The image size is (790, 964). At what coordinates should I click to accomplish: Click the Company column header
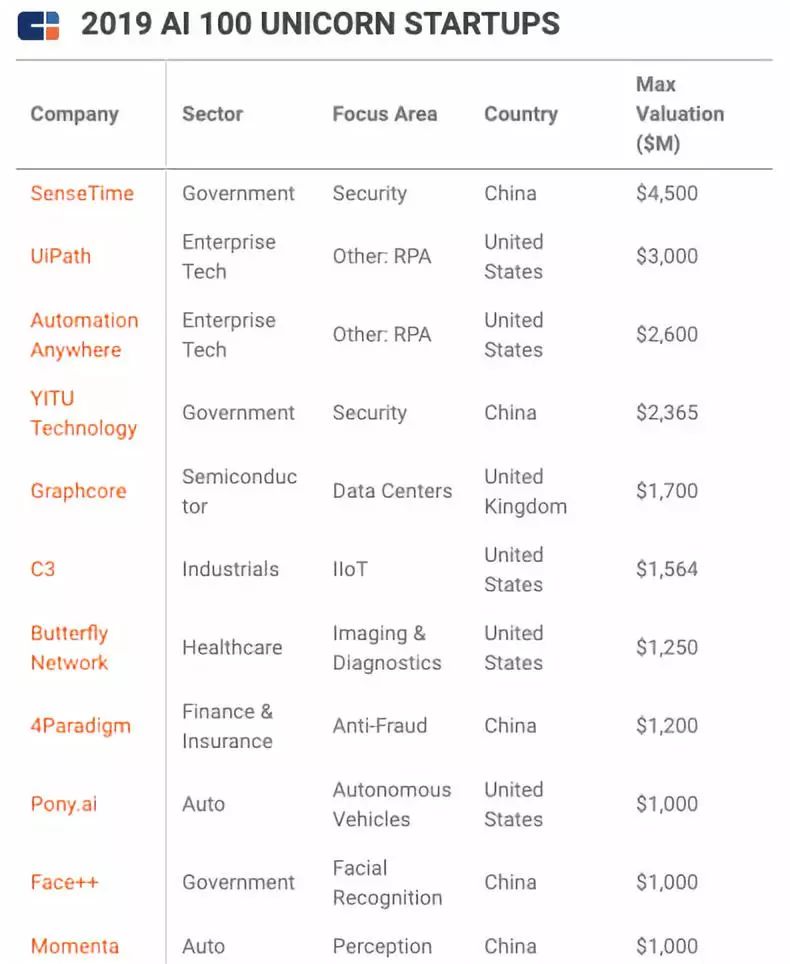click(74, 114)
